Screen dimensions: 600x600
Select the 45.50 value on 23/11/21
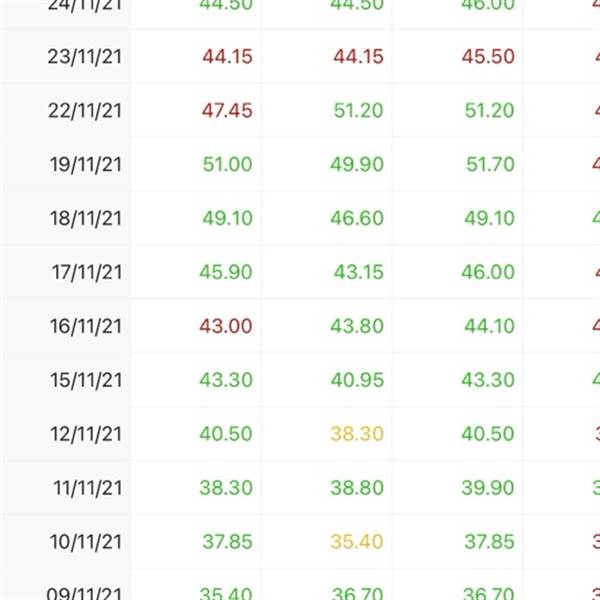click(x=488, y=57)
